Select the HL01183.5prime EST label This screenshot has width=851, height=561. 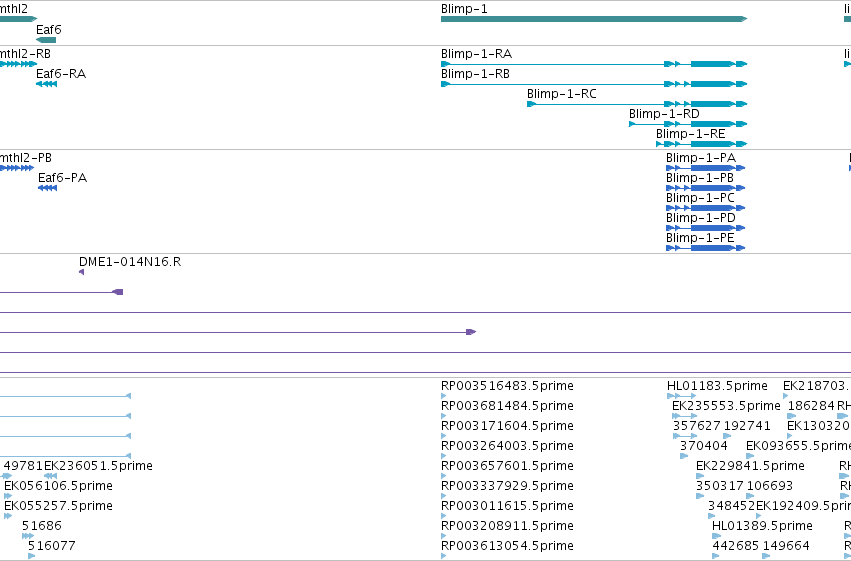pos(717,386)
